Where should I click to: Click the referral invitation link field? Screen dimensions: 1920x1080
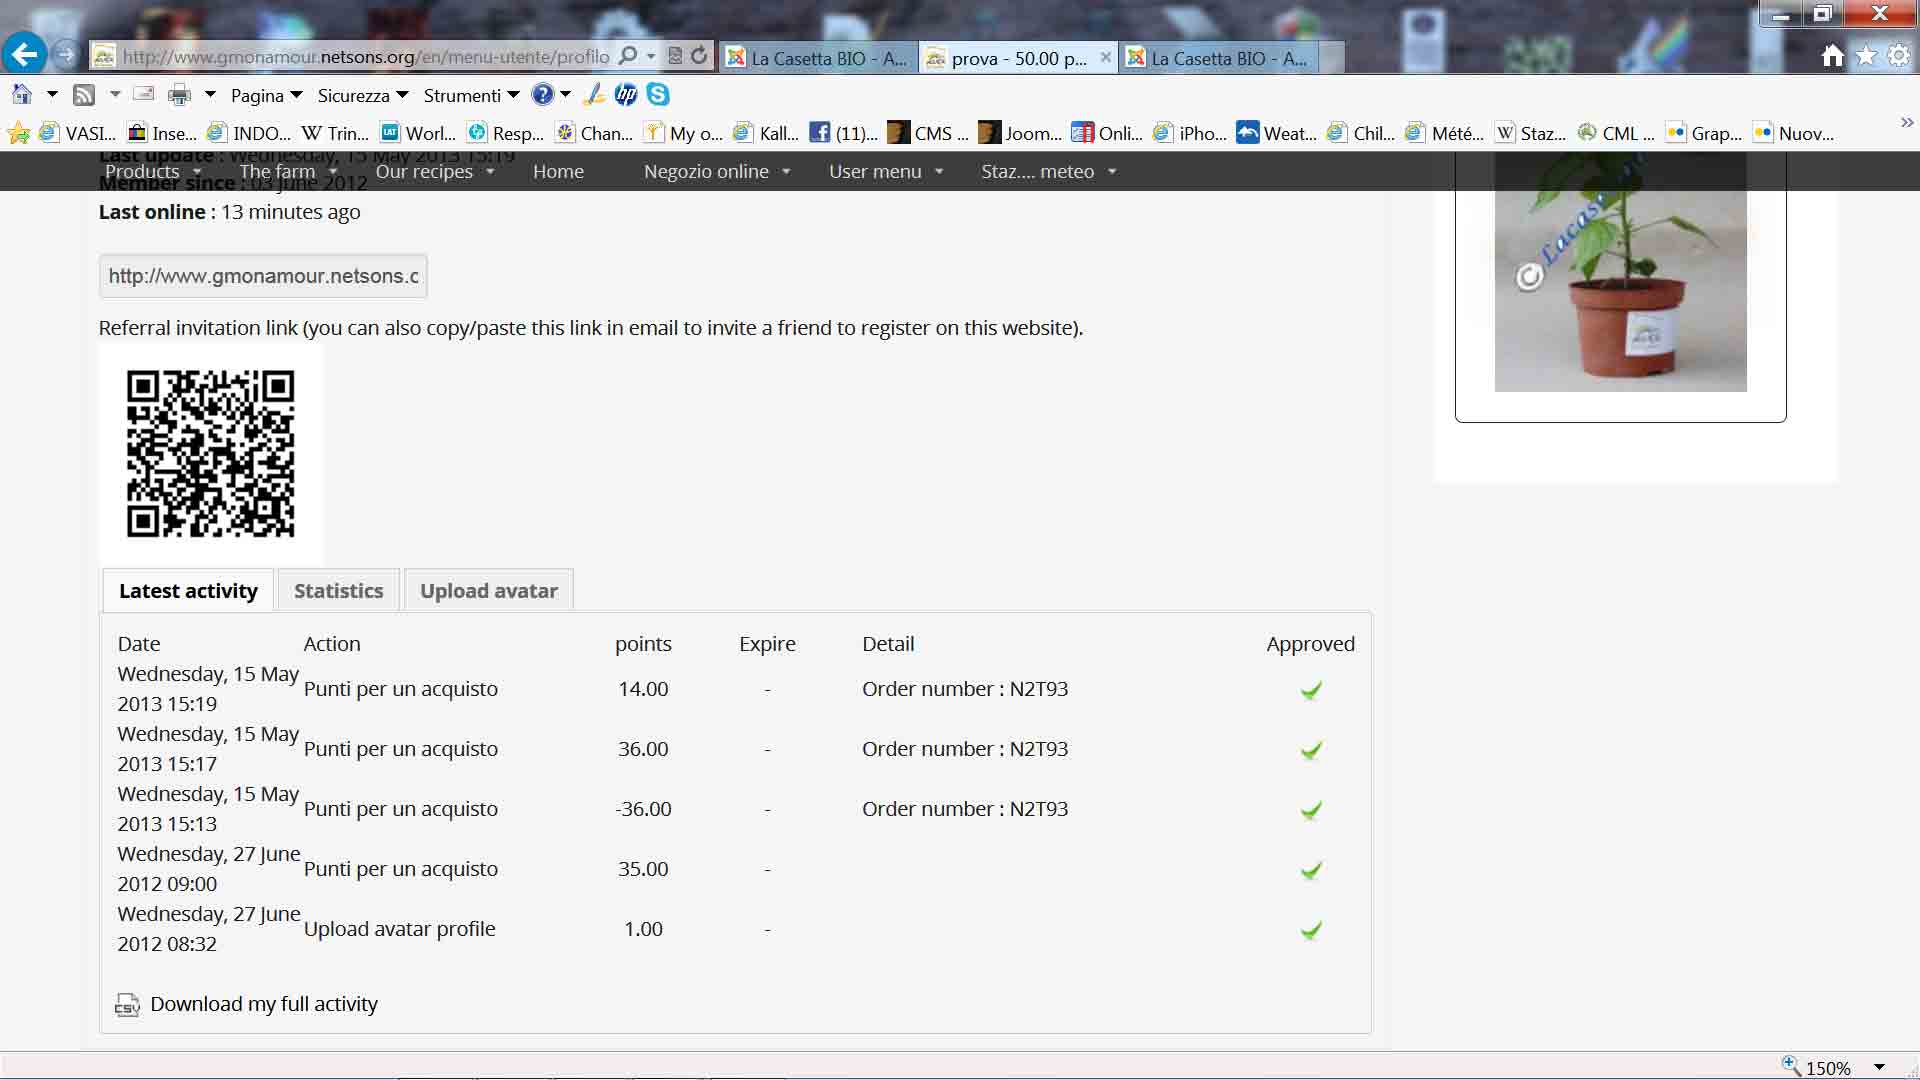tap(263, 276)
